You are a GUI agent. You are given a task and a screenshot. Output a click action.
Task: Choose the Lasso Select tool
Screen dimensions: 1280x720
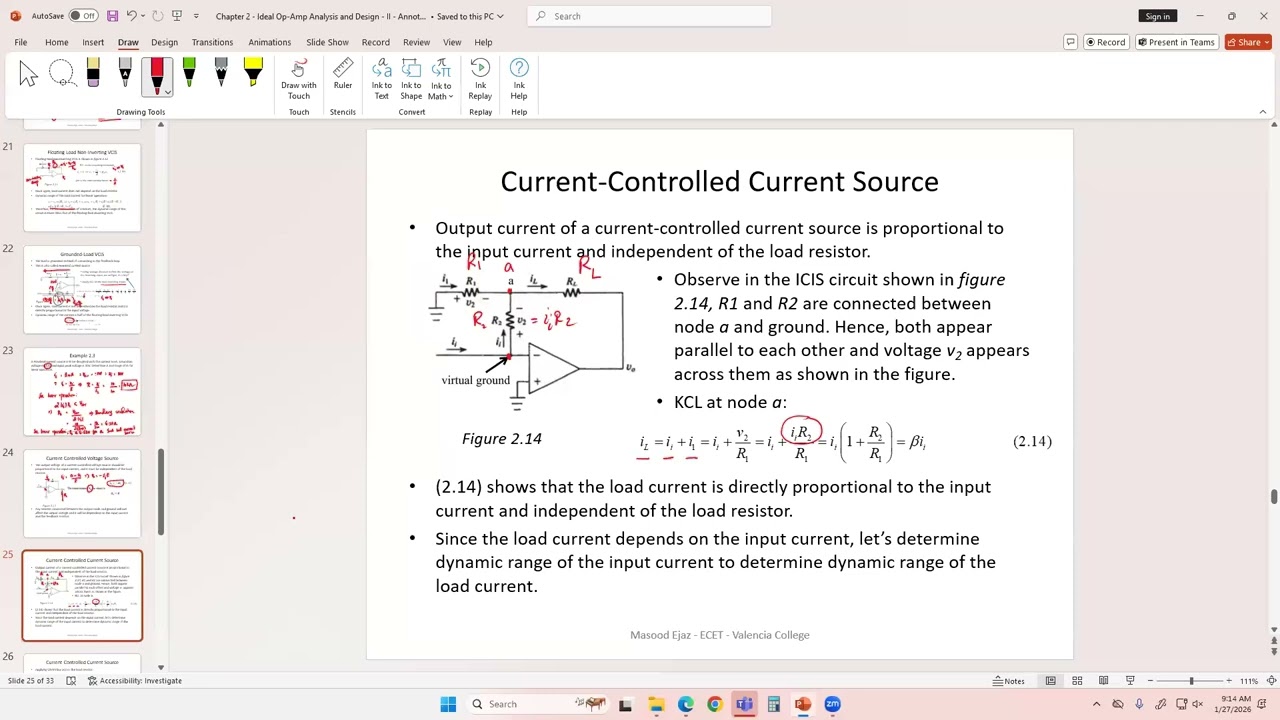(61, 74)
